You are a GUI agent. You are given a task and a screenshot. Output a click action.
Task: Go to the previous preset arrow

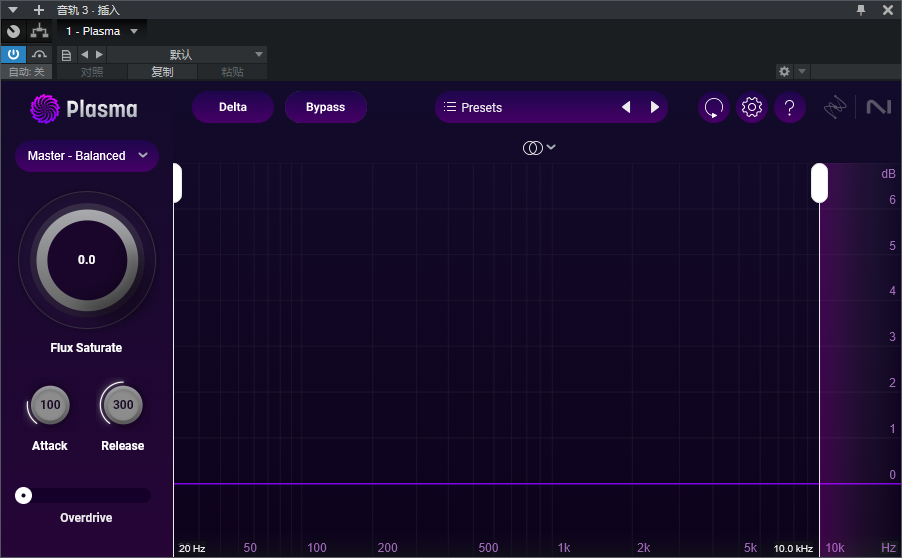click(626, 107)
